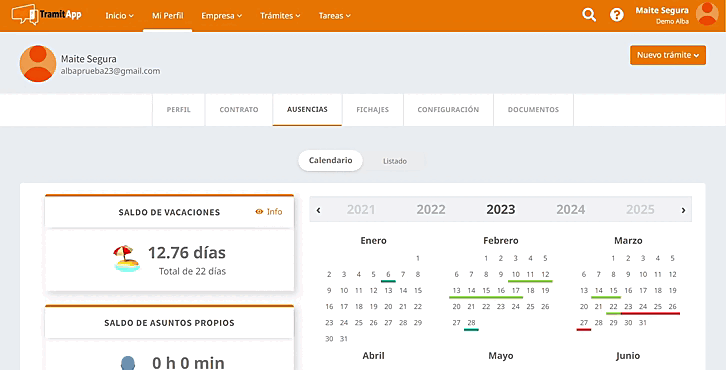Go to previous years with left arrow
726x370 pixels.
(x=319, y=210)
